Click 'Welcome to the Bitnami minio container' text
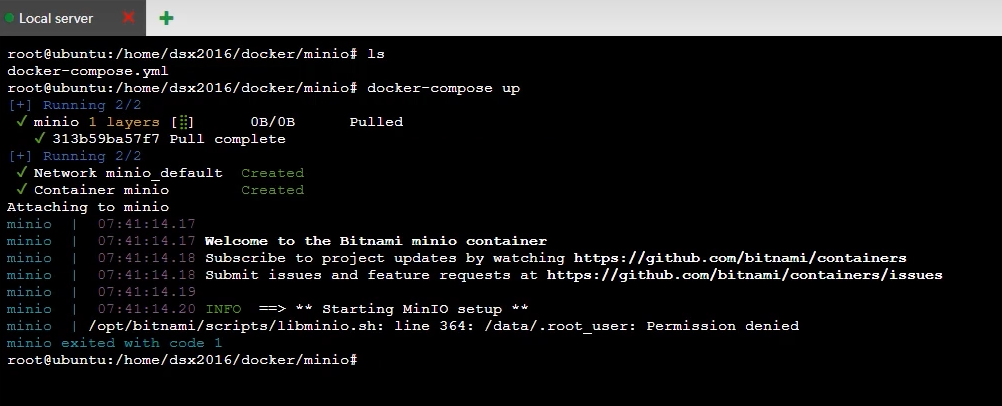1002x406 pixels. tap(376, 241)
